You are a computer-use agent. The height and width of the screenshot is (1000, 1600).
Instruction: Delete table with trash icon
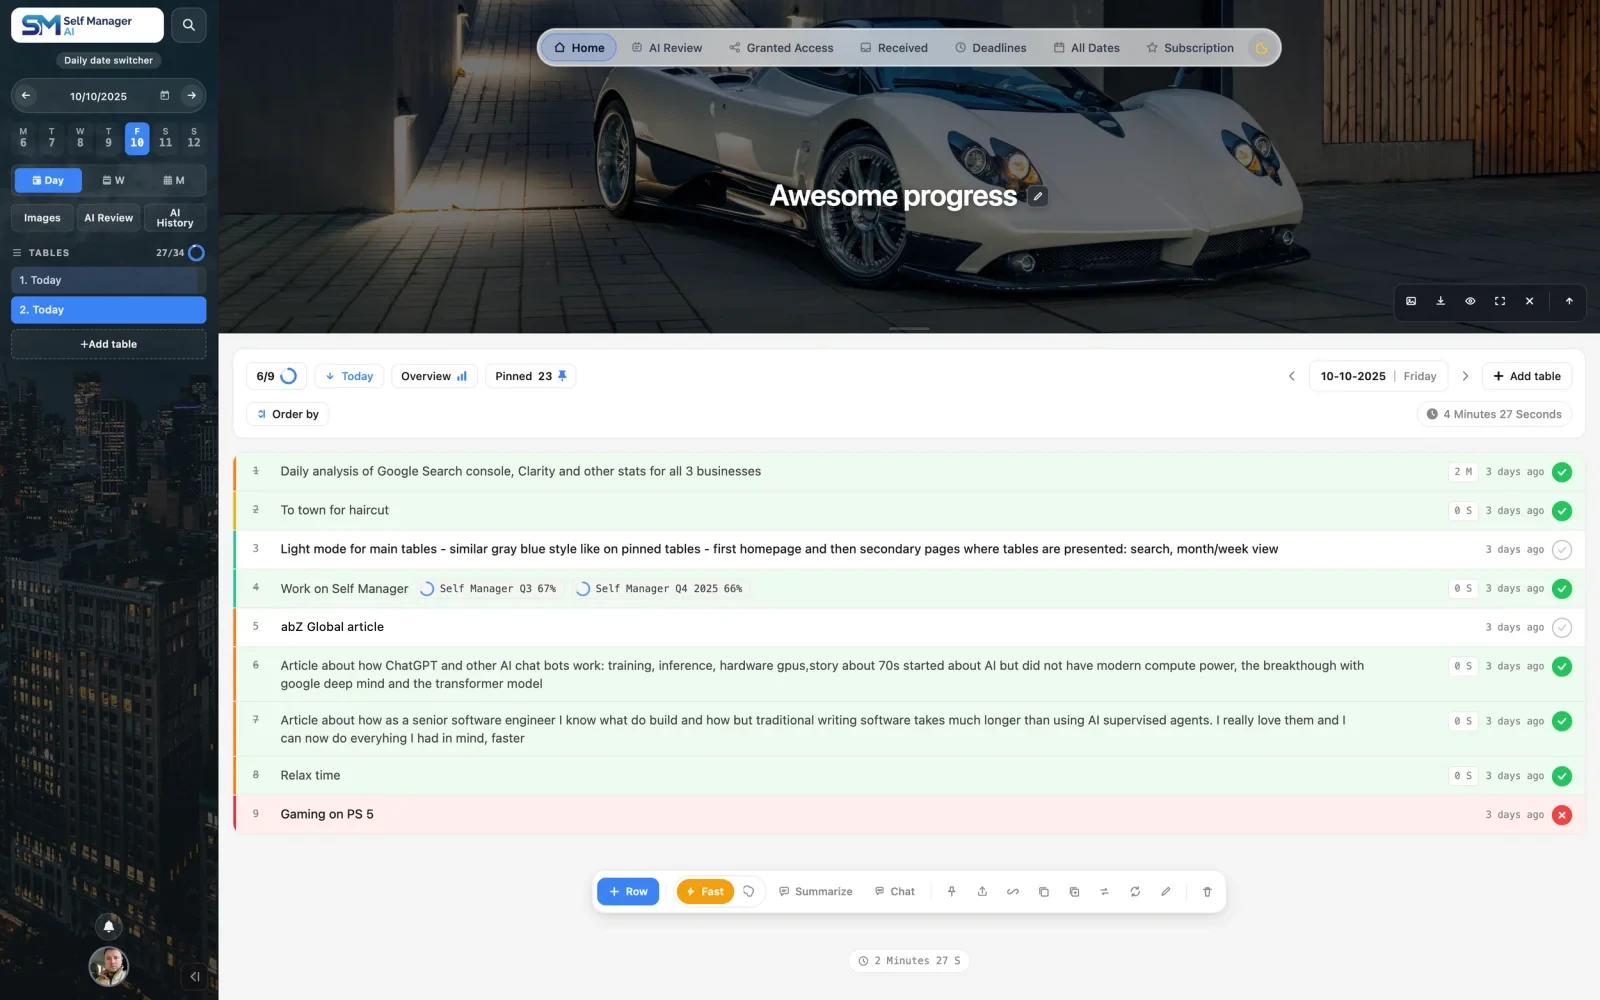[1207, 891]
